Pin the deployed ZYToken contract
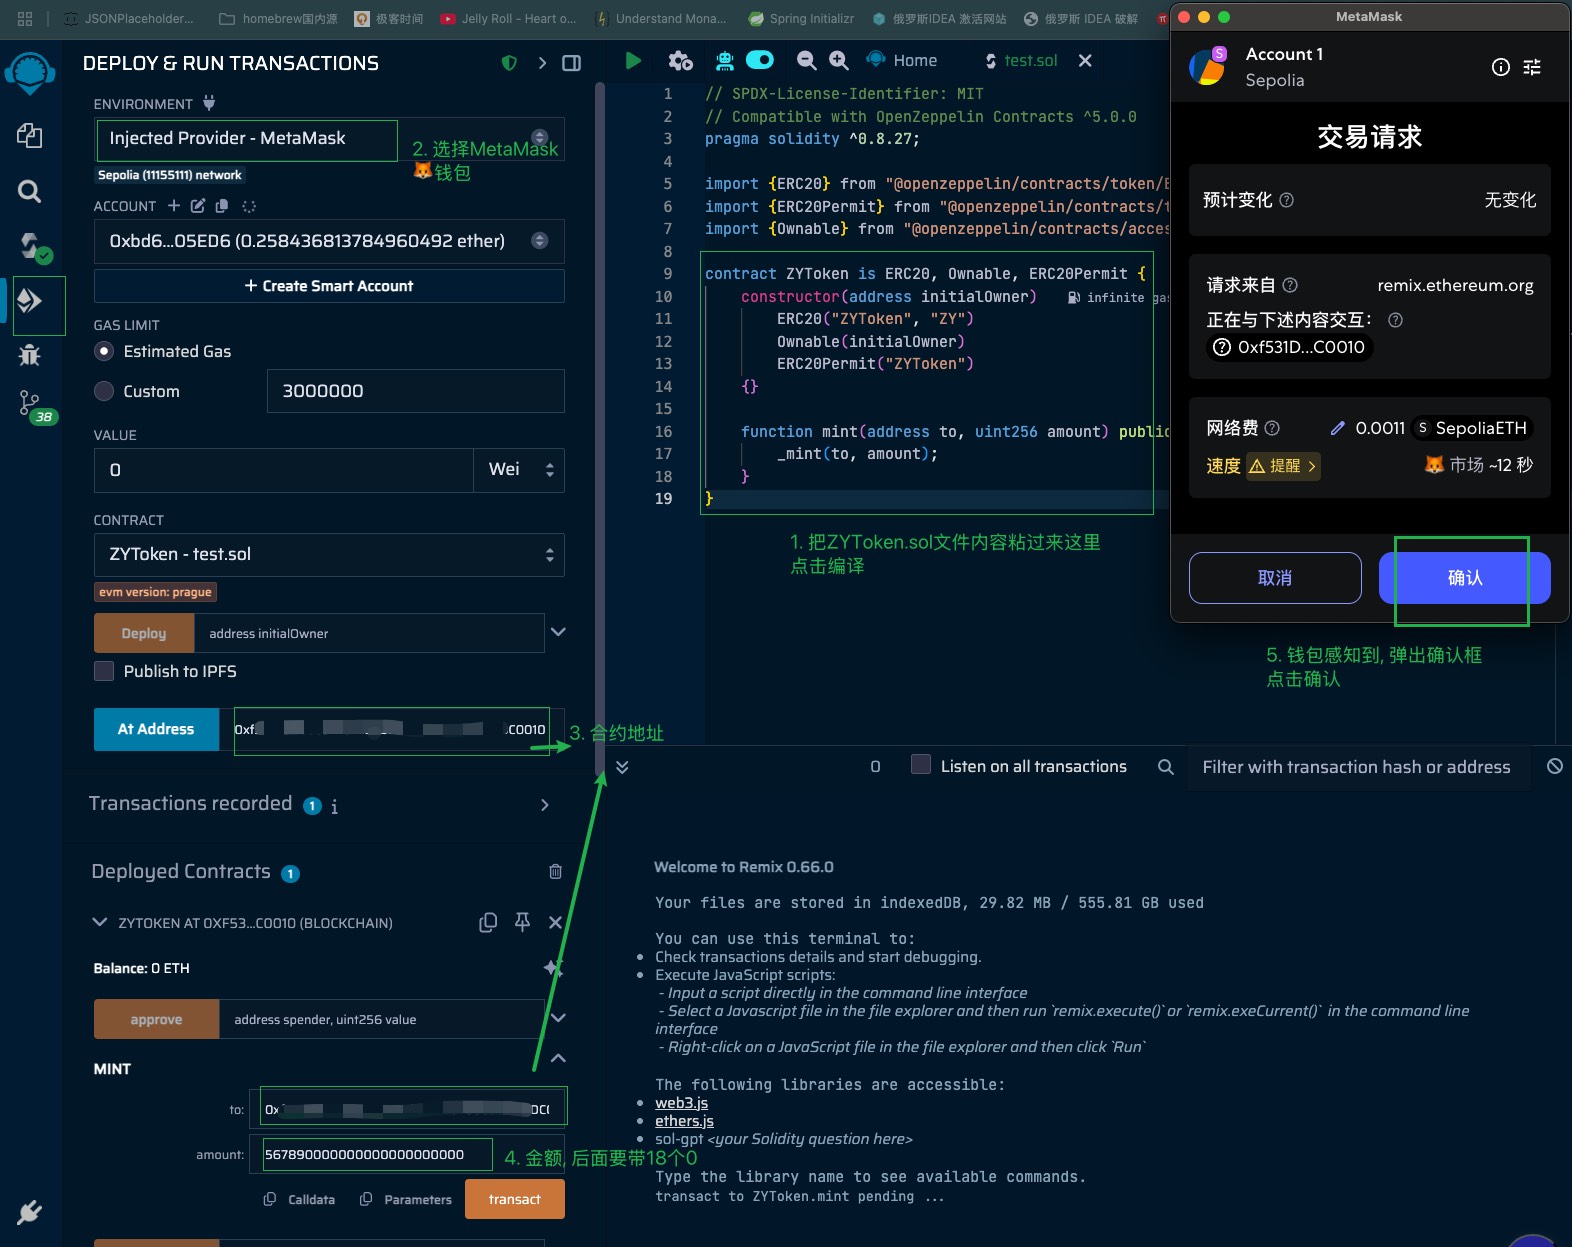Screen dimensions: 1572x1247 click(522, 922)
